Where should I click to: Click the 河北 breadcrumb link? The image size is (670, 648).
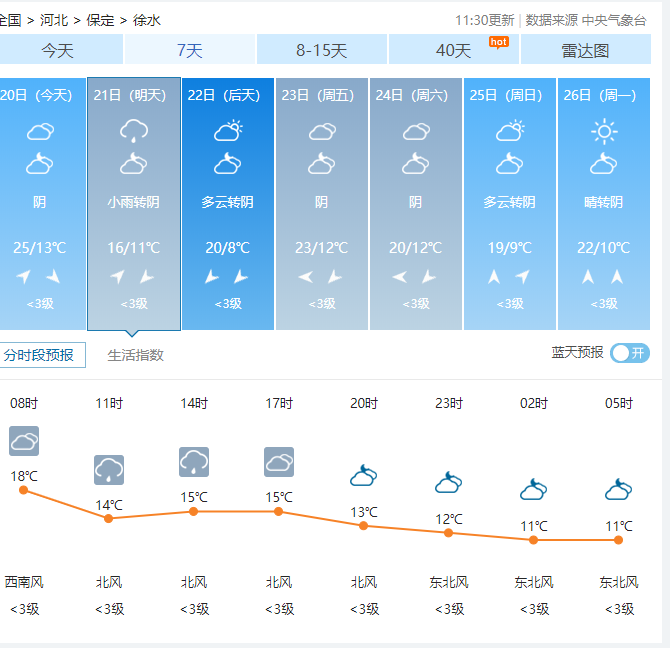click(x=55, y=20)
